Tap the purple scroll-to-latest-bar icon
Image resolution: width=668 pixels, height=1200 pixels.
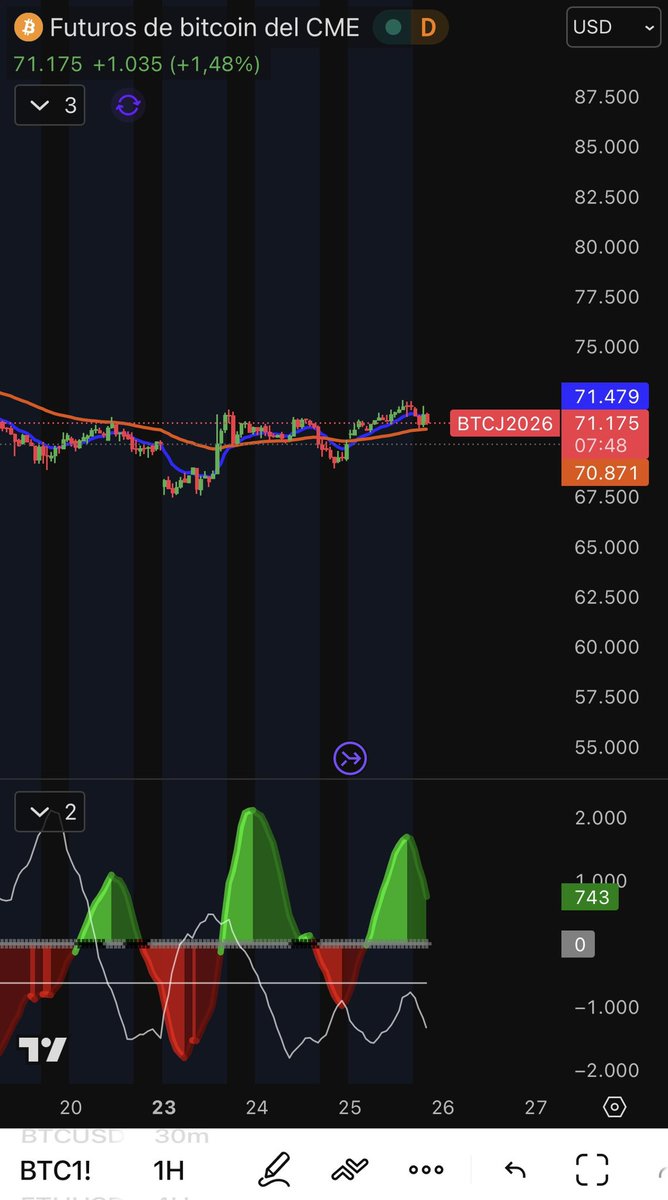click(x=350, y=759)
